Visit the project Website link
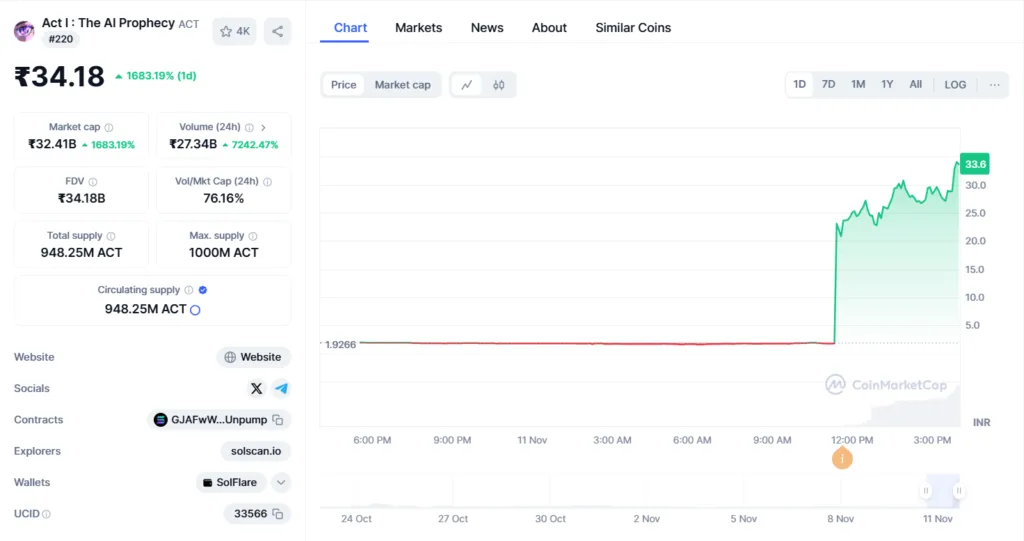Screen dimensions: 1024x541 point(253,357)
